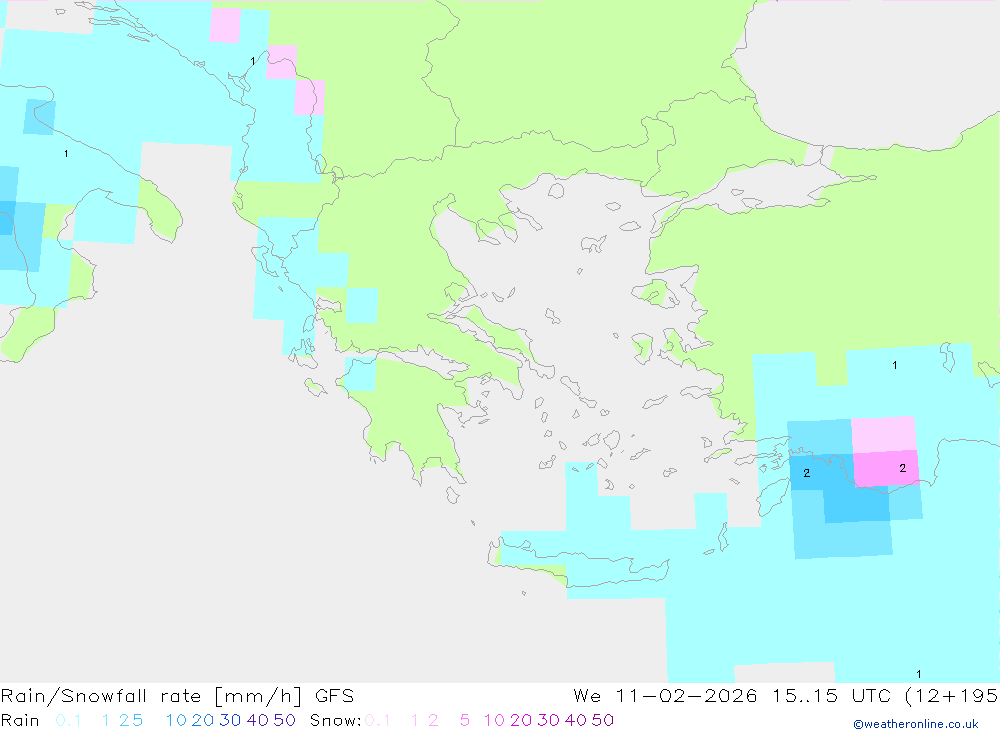Pick the 2 value in Snow legend

433,720
